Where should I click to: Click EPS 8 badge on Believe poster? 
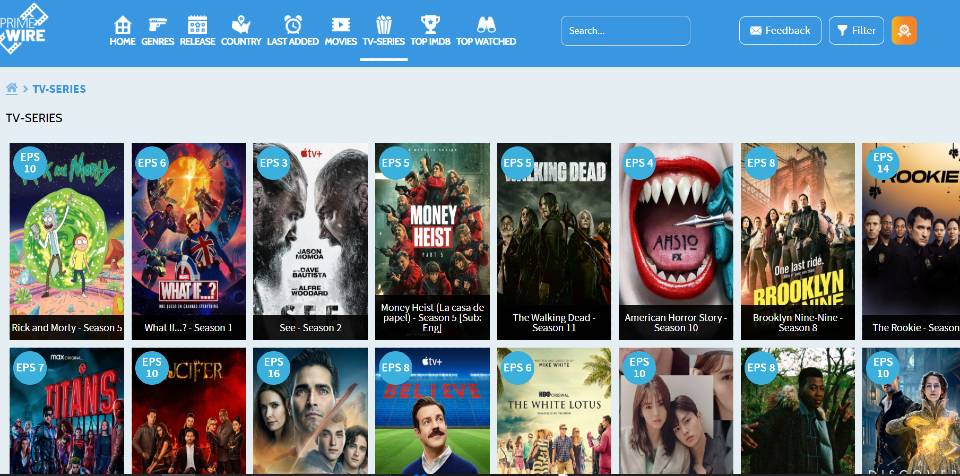click(x=395, y=368)
